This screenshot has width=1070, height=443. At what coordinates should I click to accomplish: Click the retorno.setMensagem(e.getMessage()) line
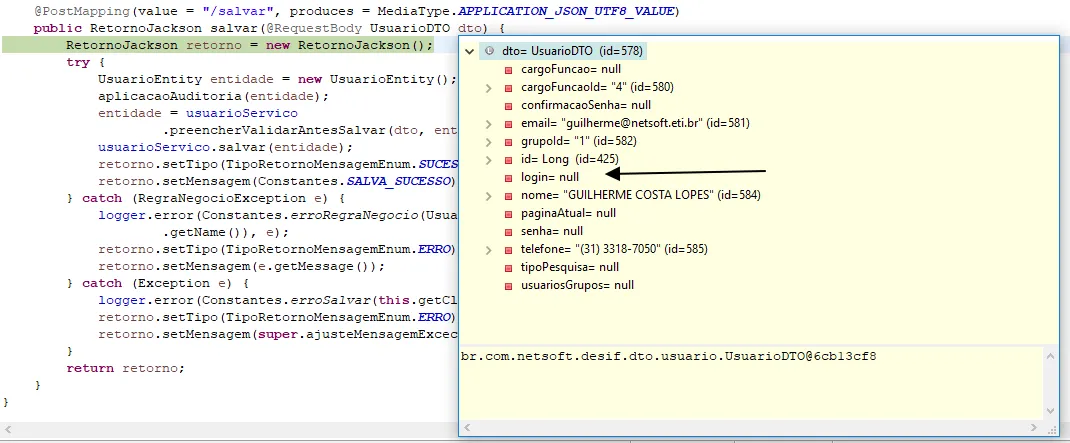pos(242,266)
